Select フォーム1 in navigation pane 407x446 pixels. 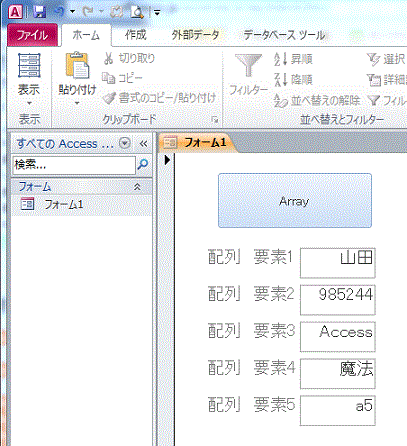click(x=82, y=204)
